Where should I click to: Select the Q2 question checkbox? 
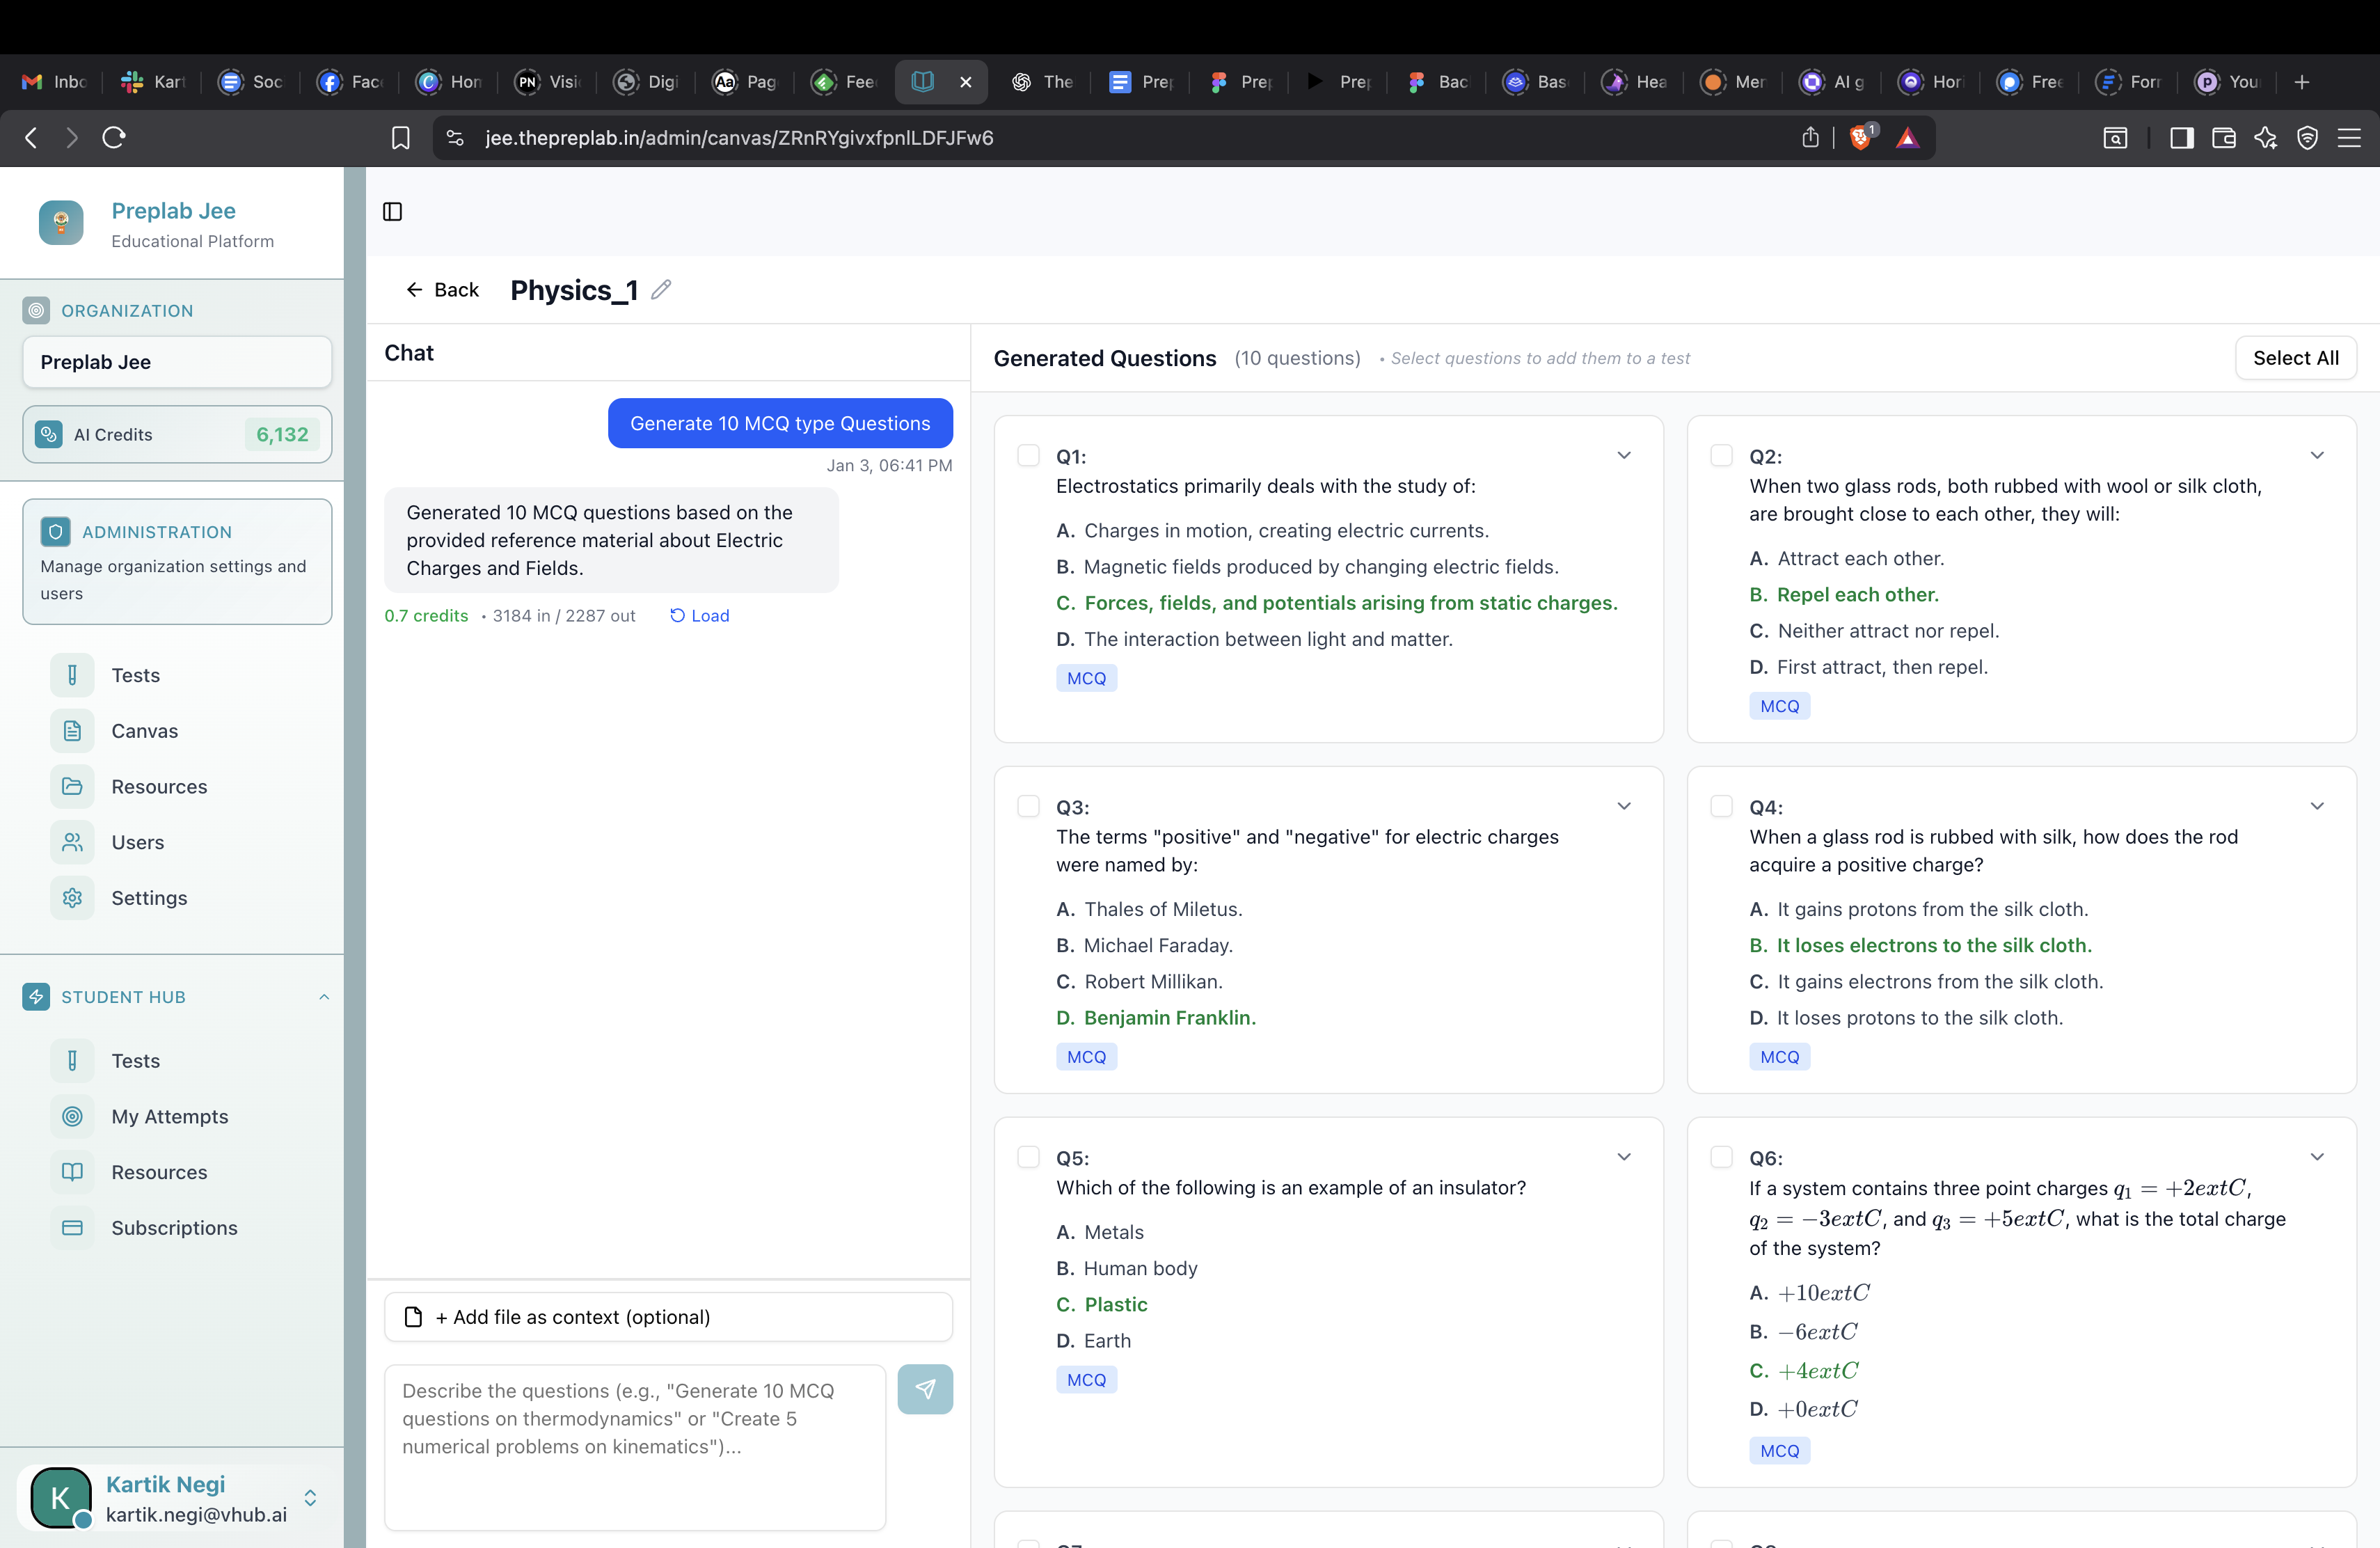(x=1721, y=455)
